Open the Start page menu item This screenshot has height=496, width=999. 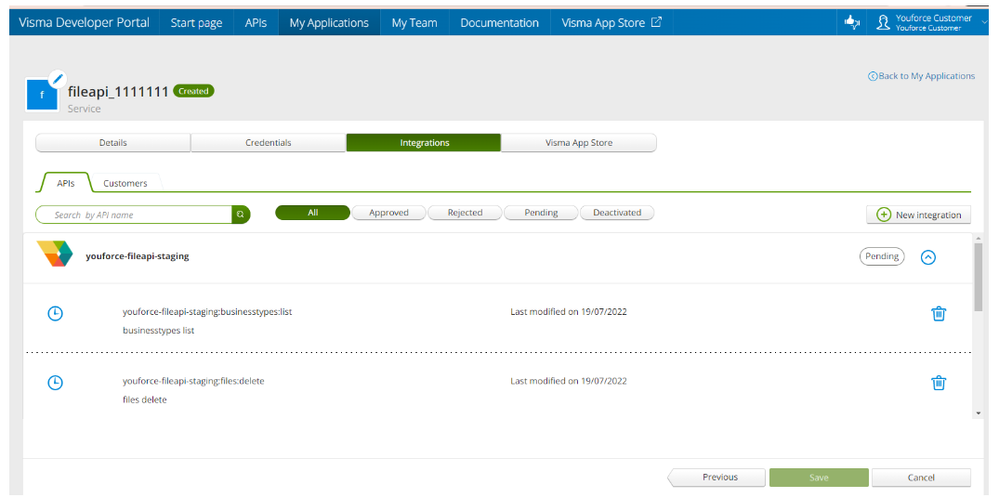196,23
